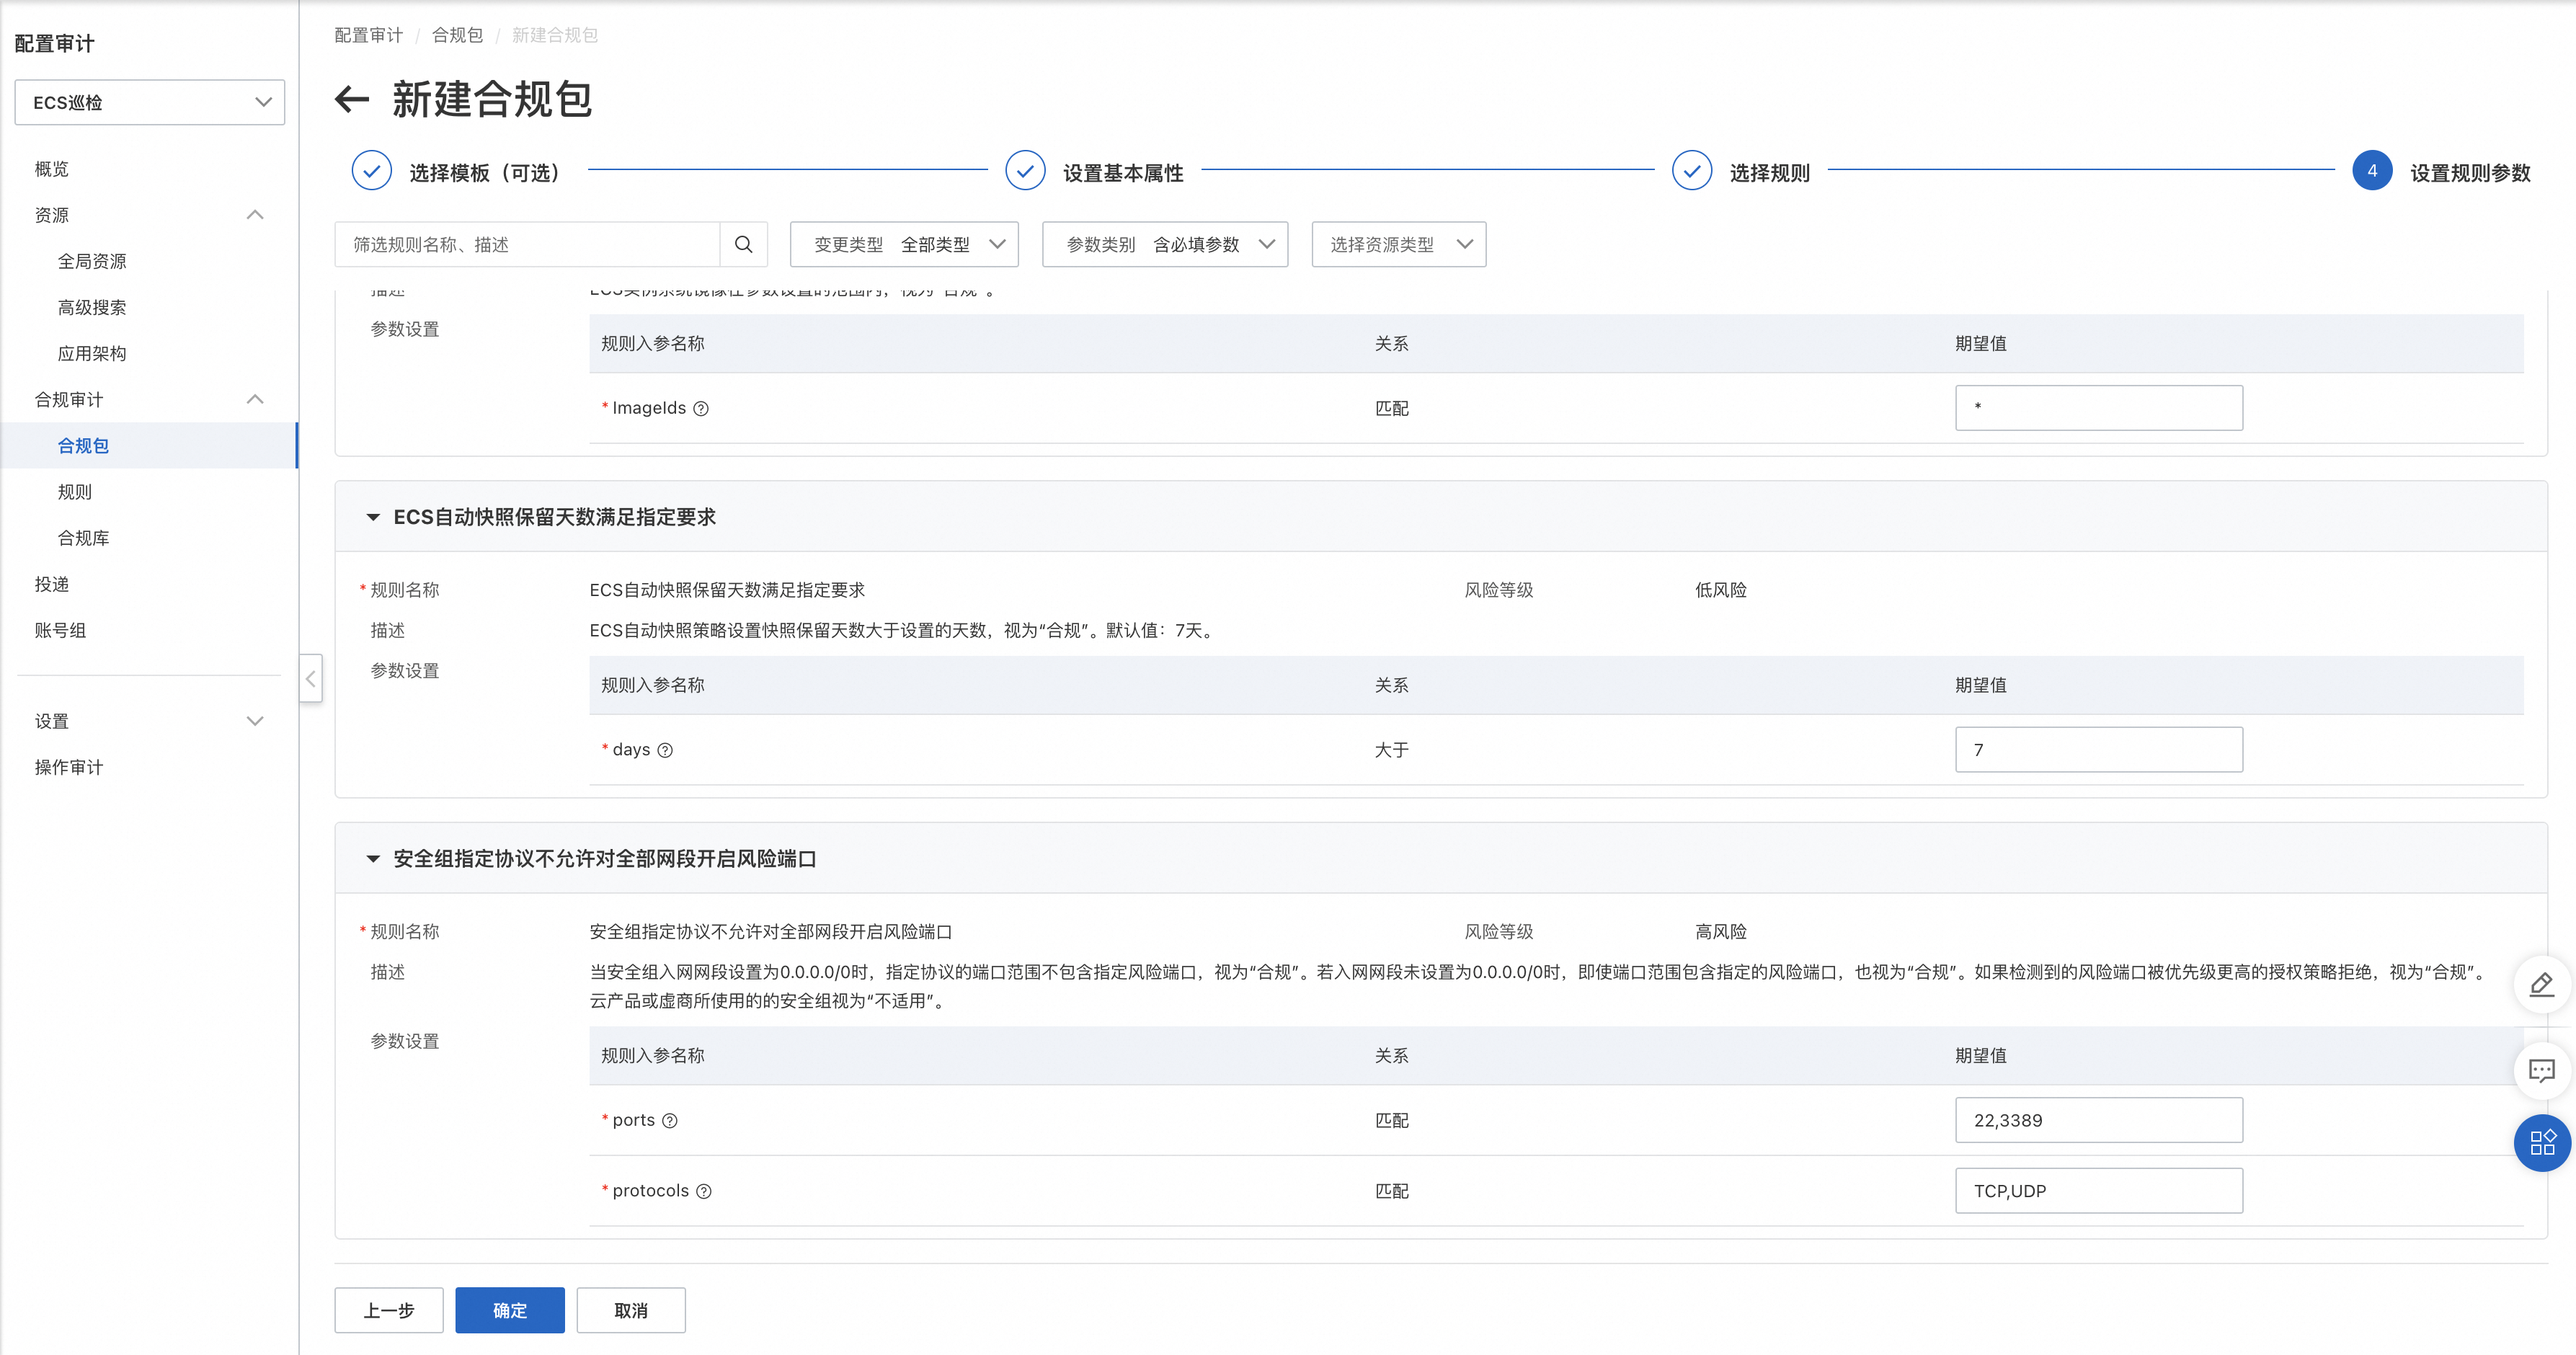Open the 变更类型 filter dropdown
Viewport: 2576px width, 1355px height.
tap(904, 244)
